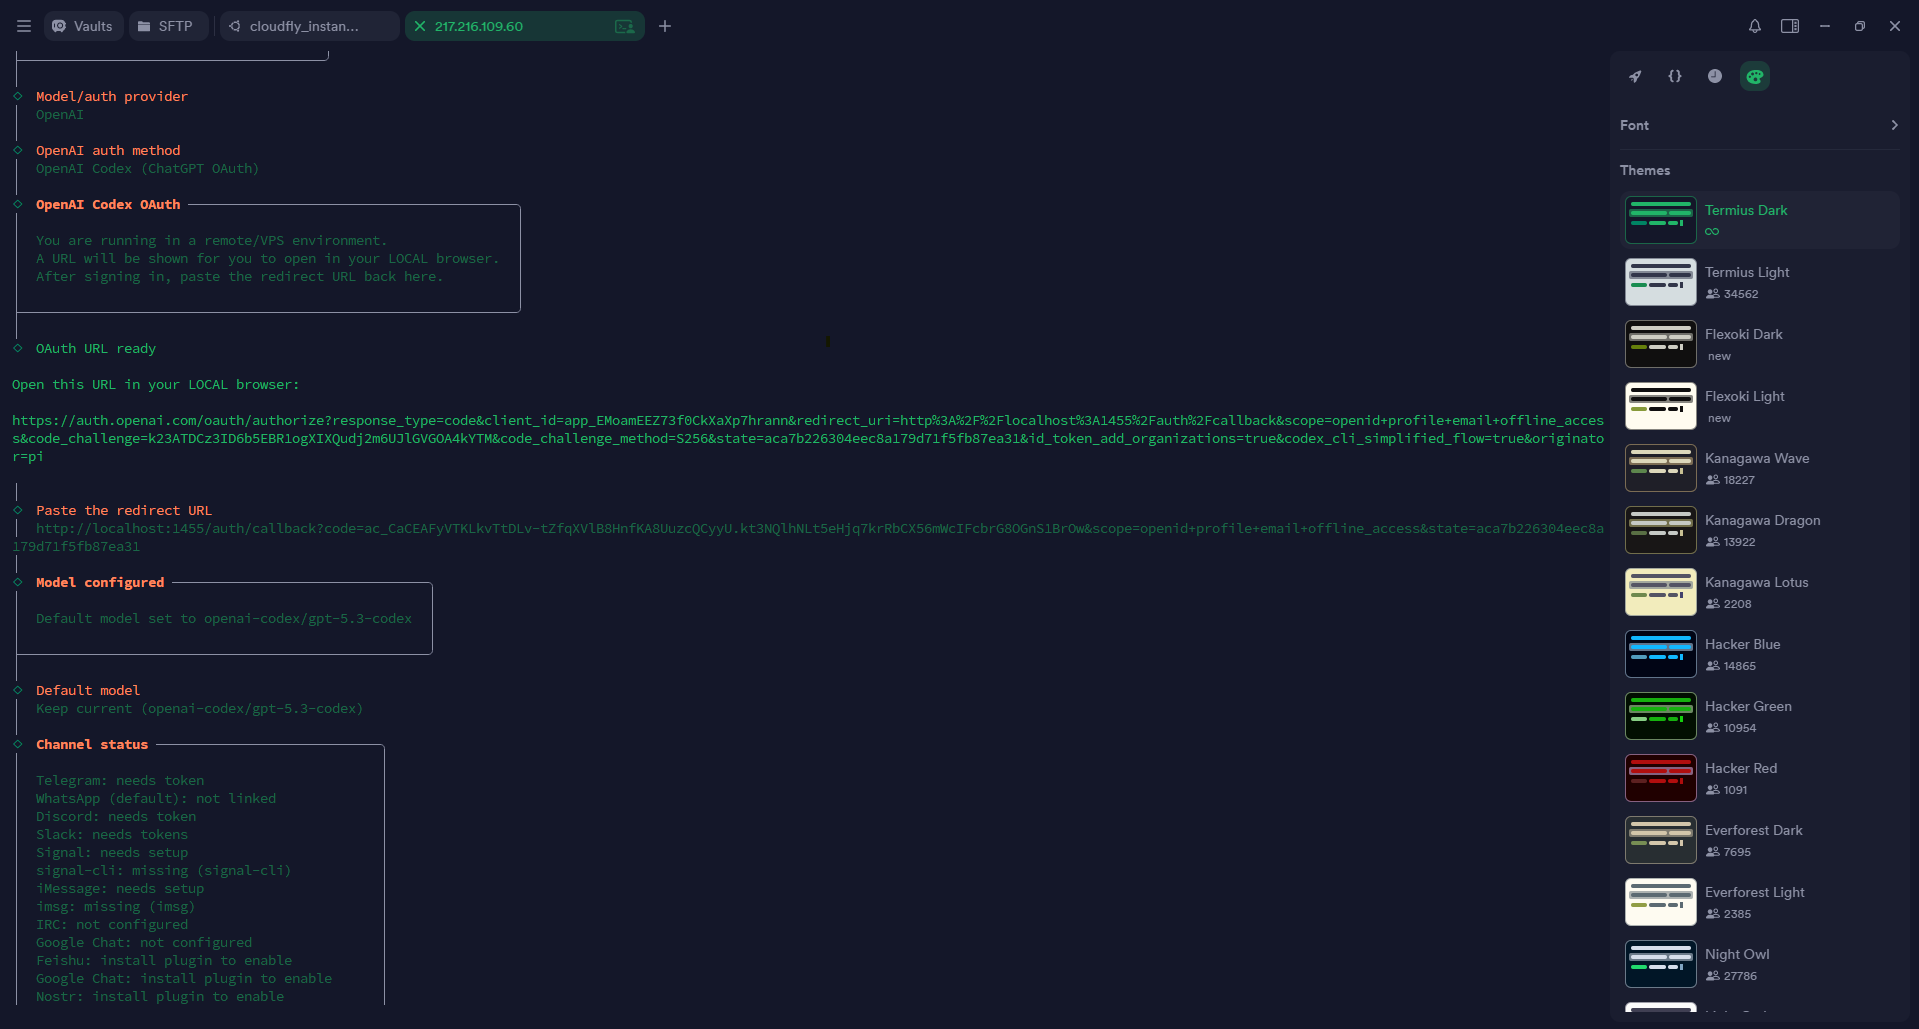Choose the Flexoki Light theme
Viewport: 1919px width, 1029px height.
coord(1759,406)
